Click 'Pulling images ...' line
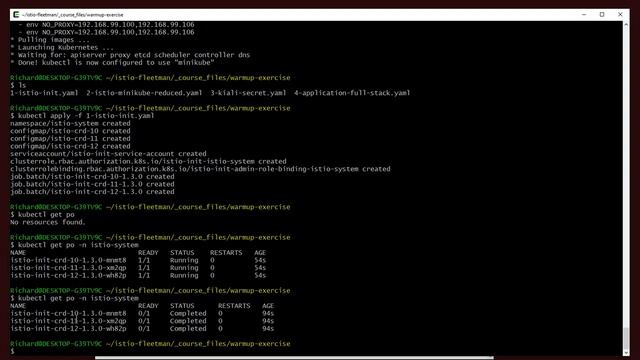Image resolution: width=640 pixels, height=360 pixels. click(x=50, y=40)
